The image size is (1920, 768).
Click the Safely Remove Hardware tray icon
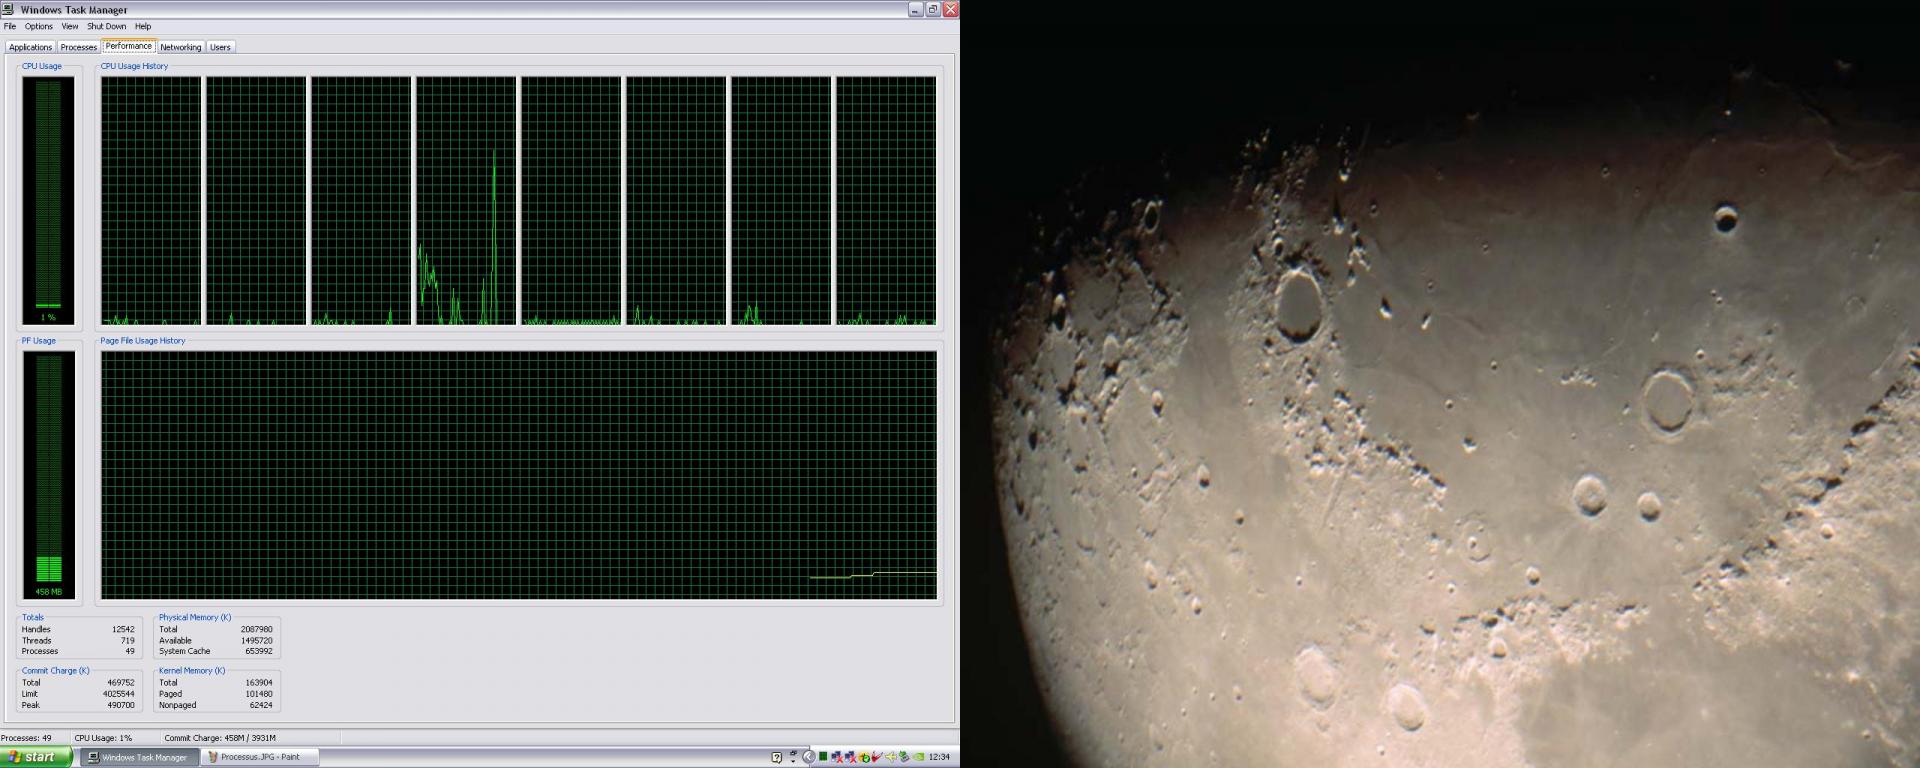tap(904, 757)
